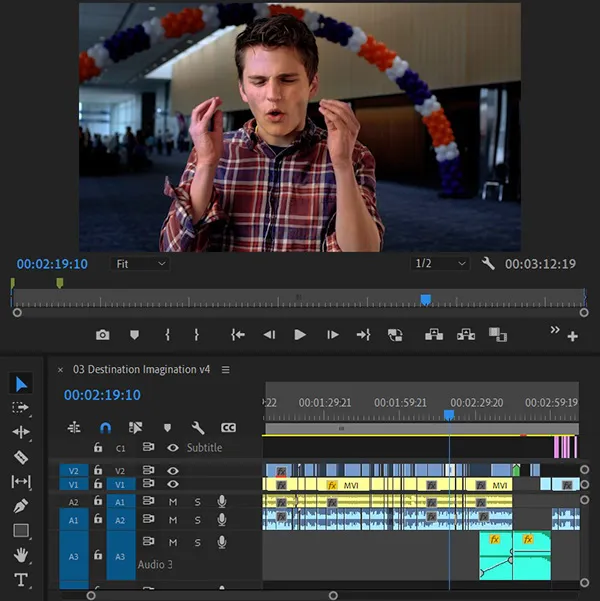Open the Fit zoom level dropdown
The width and height of the screenshot is (600, 601).
click(x=140, y=264)
